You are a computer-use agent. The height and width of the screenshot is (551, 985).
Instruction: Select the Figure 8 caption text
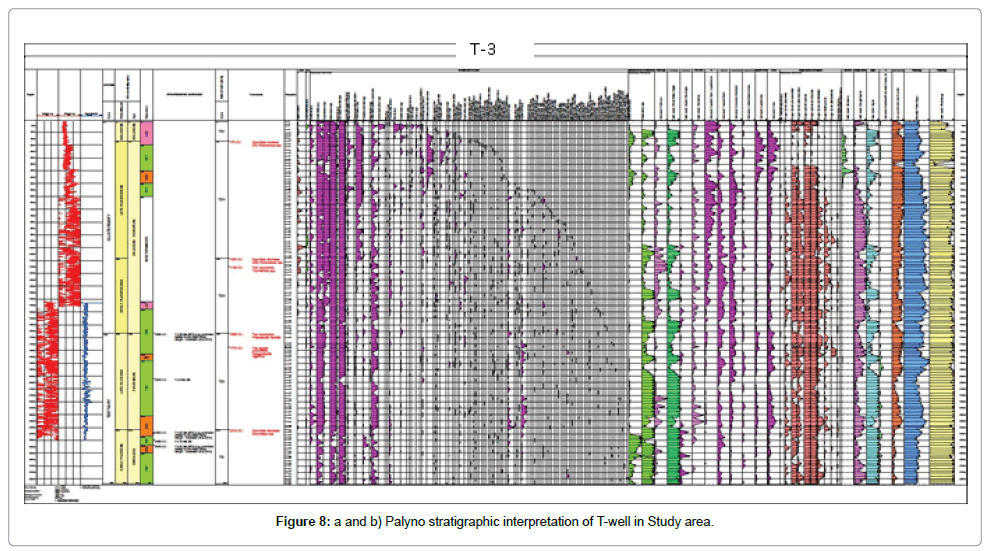point(495,523)
